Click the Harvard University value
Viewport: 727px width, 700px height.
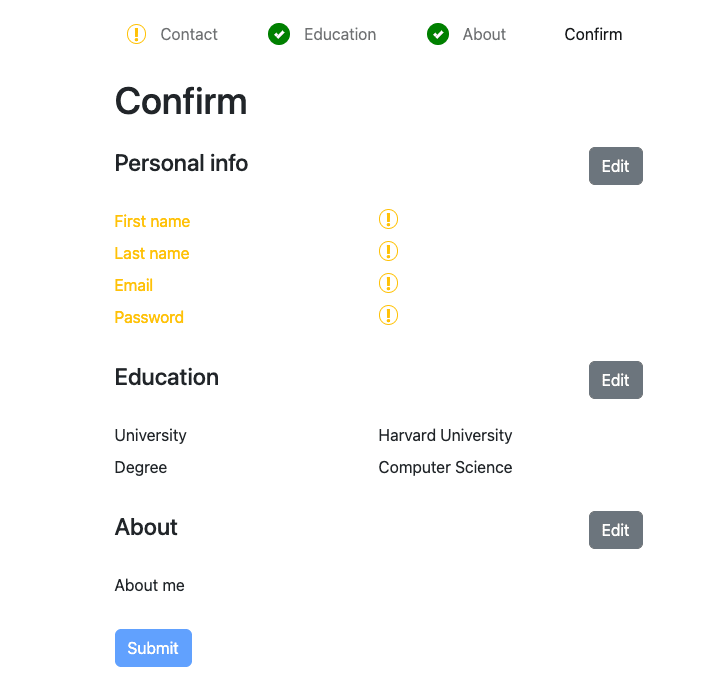point(445,435)
